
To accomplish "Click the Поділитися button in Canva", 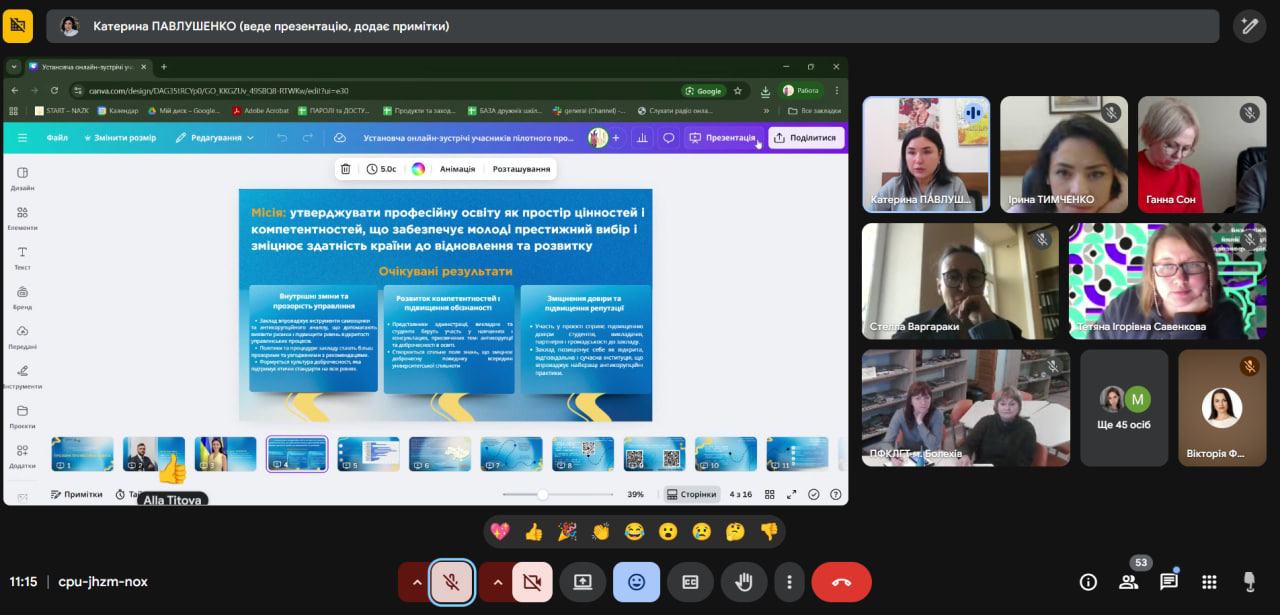I will coord(806,138).
